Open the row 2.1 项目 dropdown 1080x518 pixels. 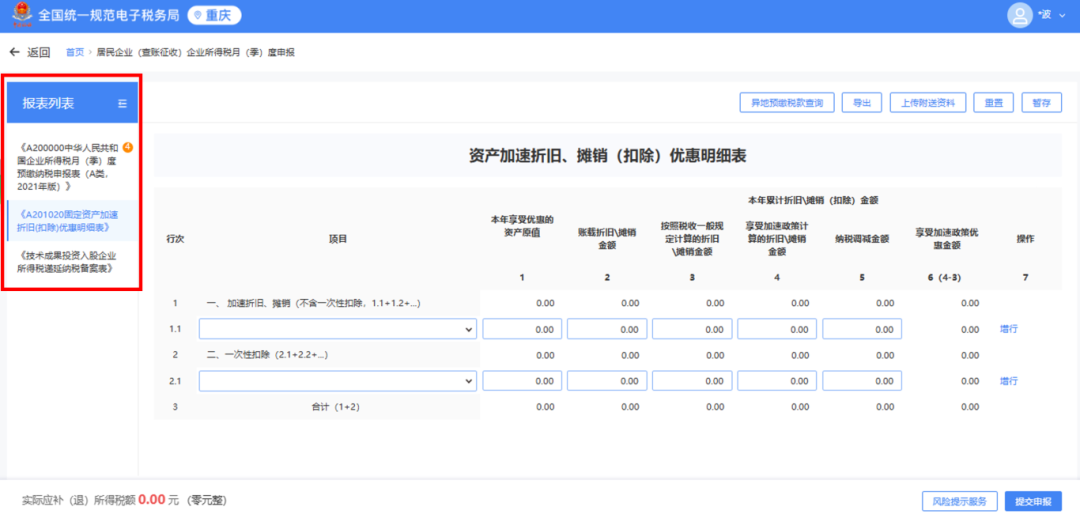[x=338, y=381]
